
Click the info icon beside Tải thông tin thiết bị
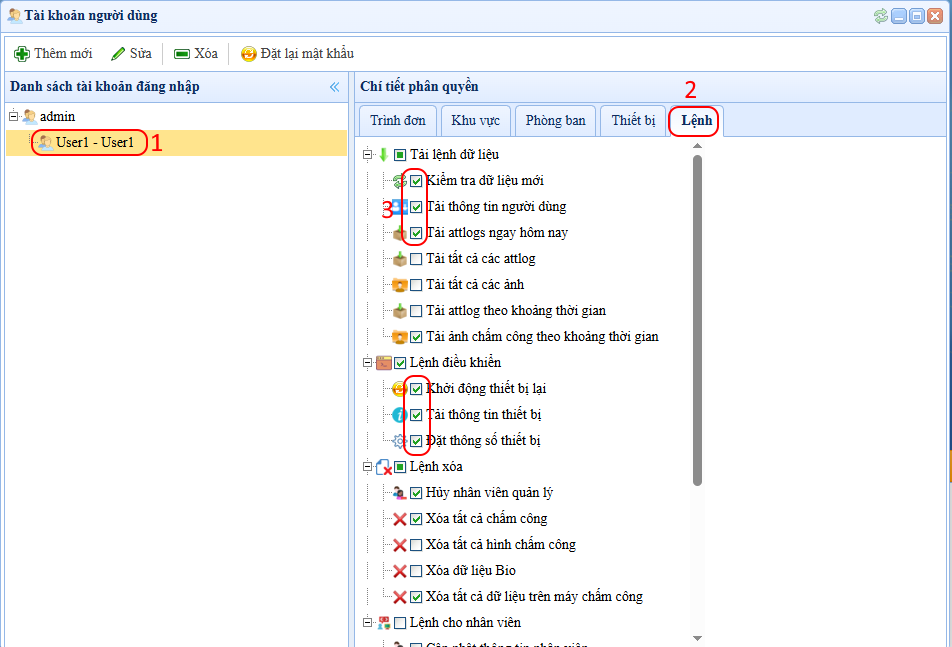tap(400, 415)
